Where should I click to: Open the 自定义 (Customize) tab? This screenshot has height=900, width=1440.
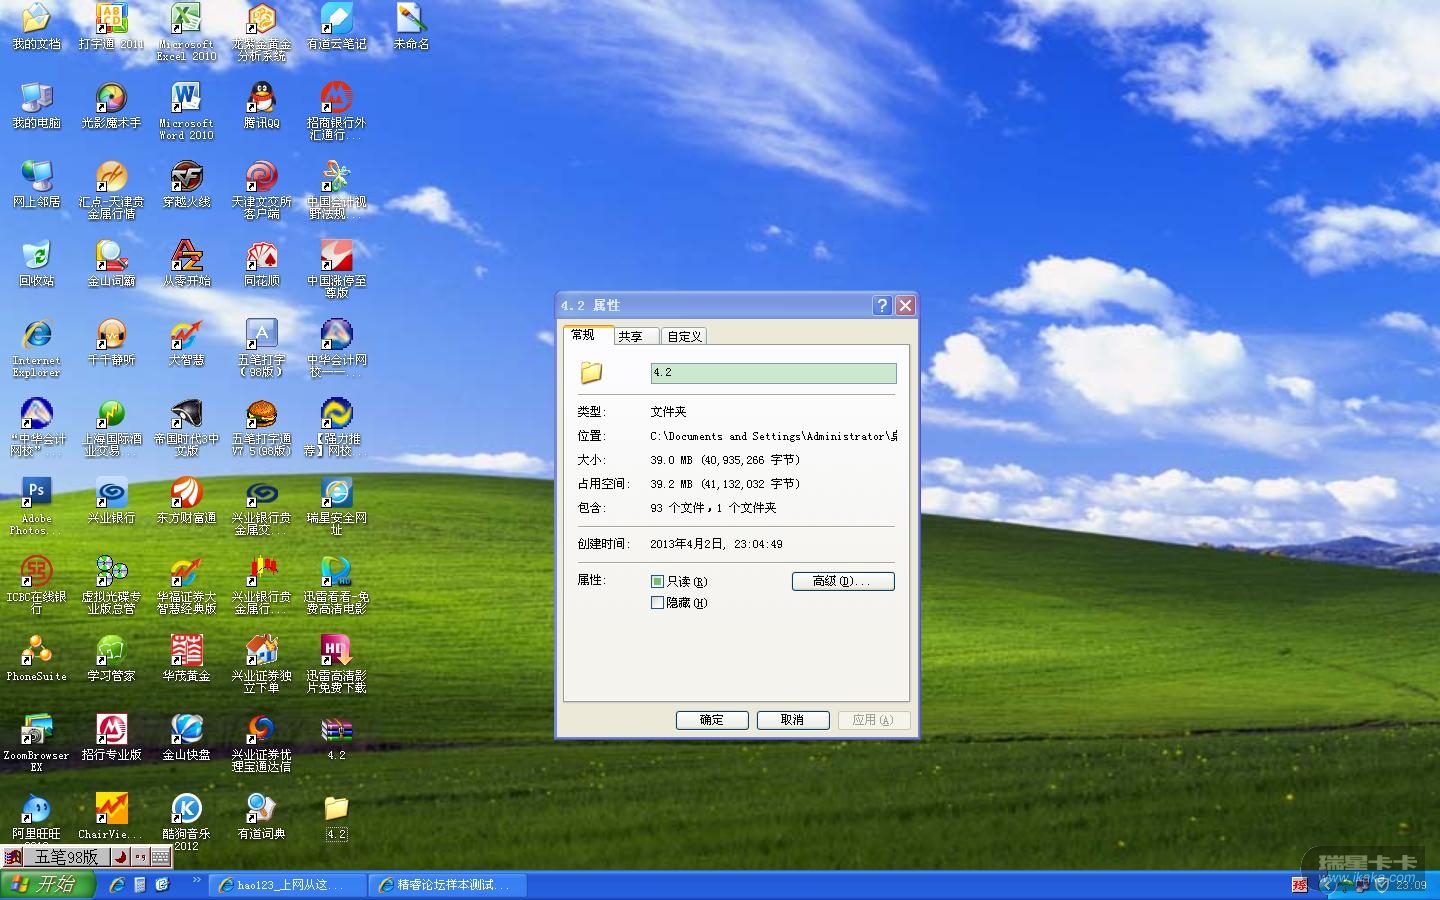[684, 337]
